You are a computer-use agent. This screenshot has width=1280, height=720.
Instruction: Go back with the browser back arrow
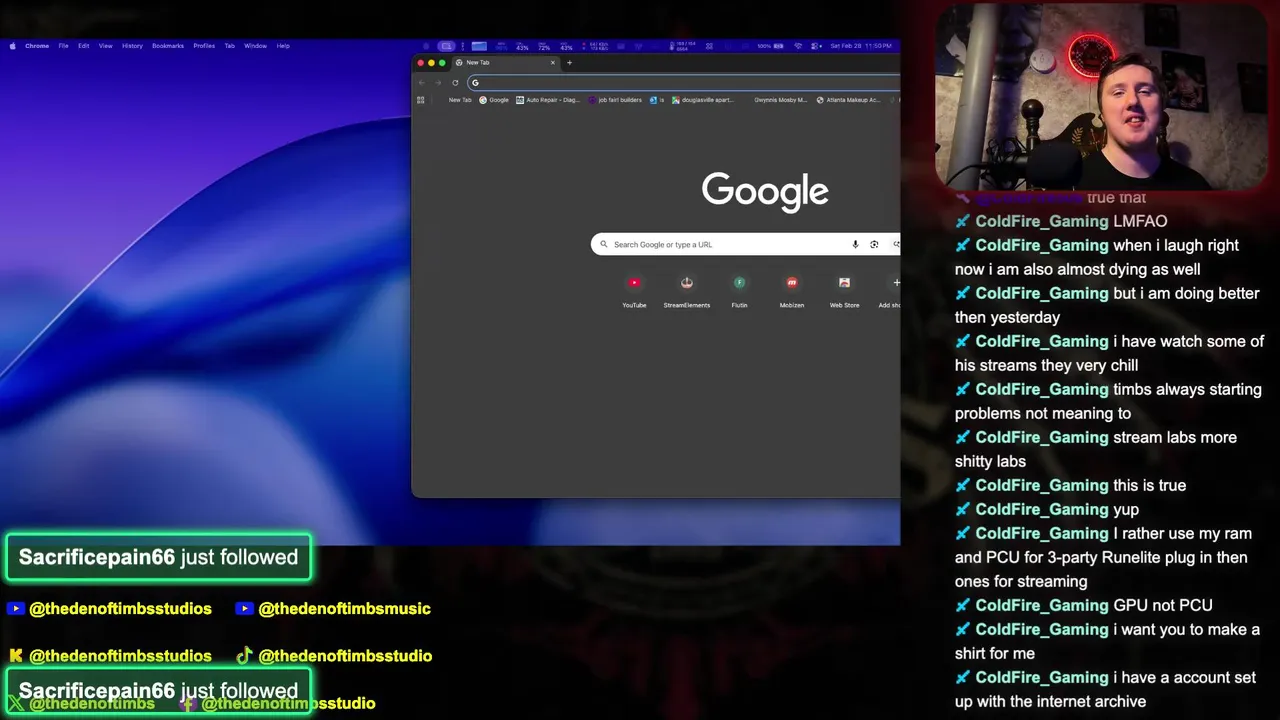coord(421,83)
